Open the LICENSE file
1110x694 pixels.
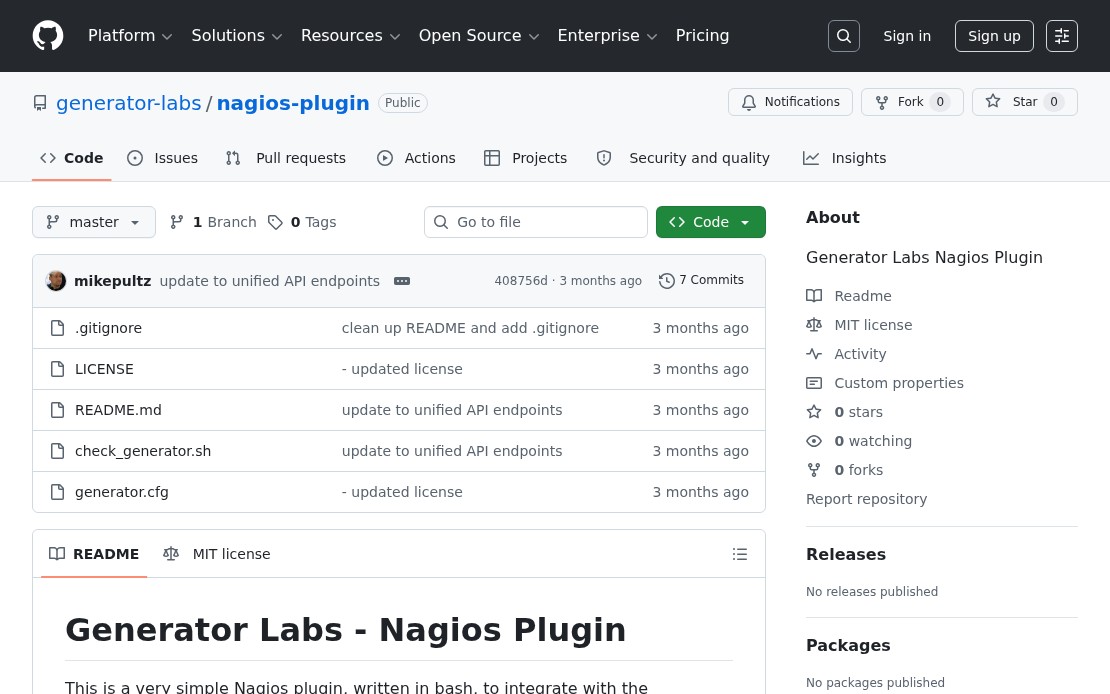point(104,369)
